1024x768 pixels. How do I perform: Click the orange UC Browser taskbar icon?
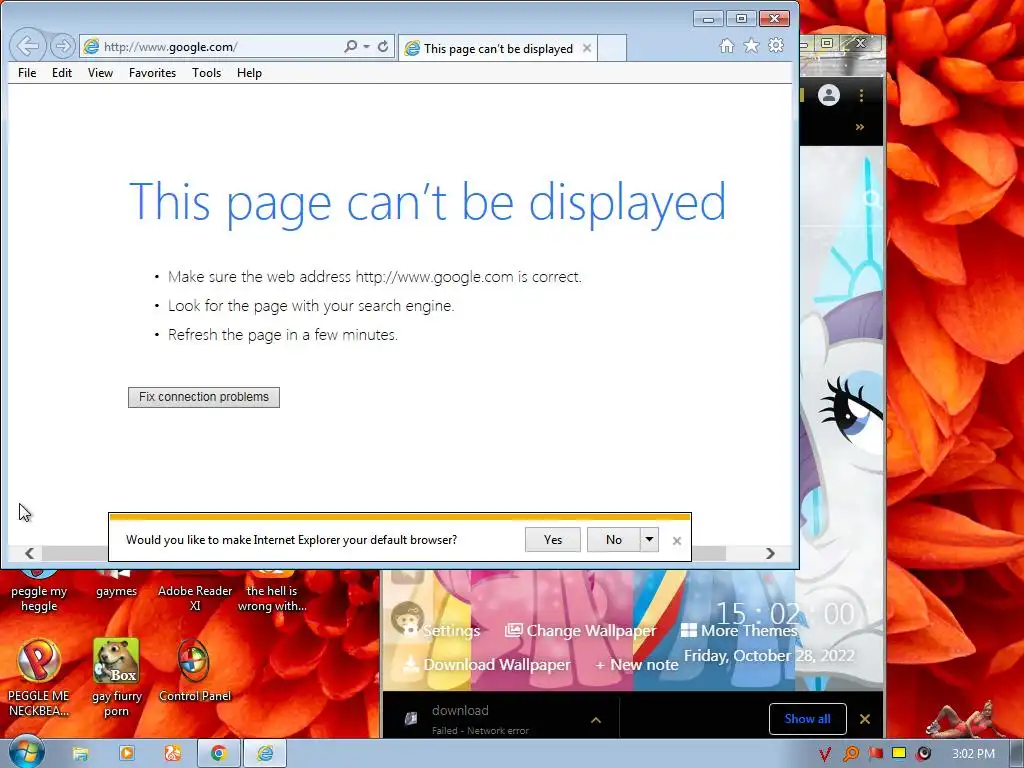(172, 754)
